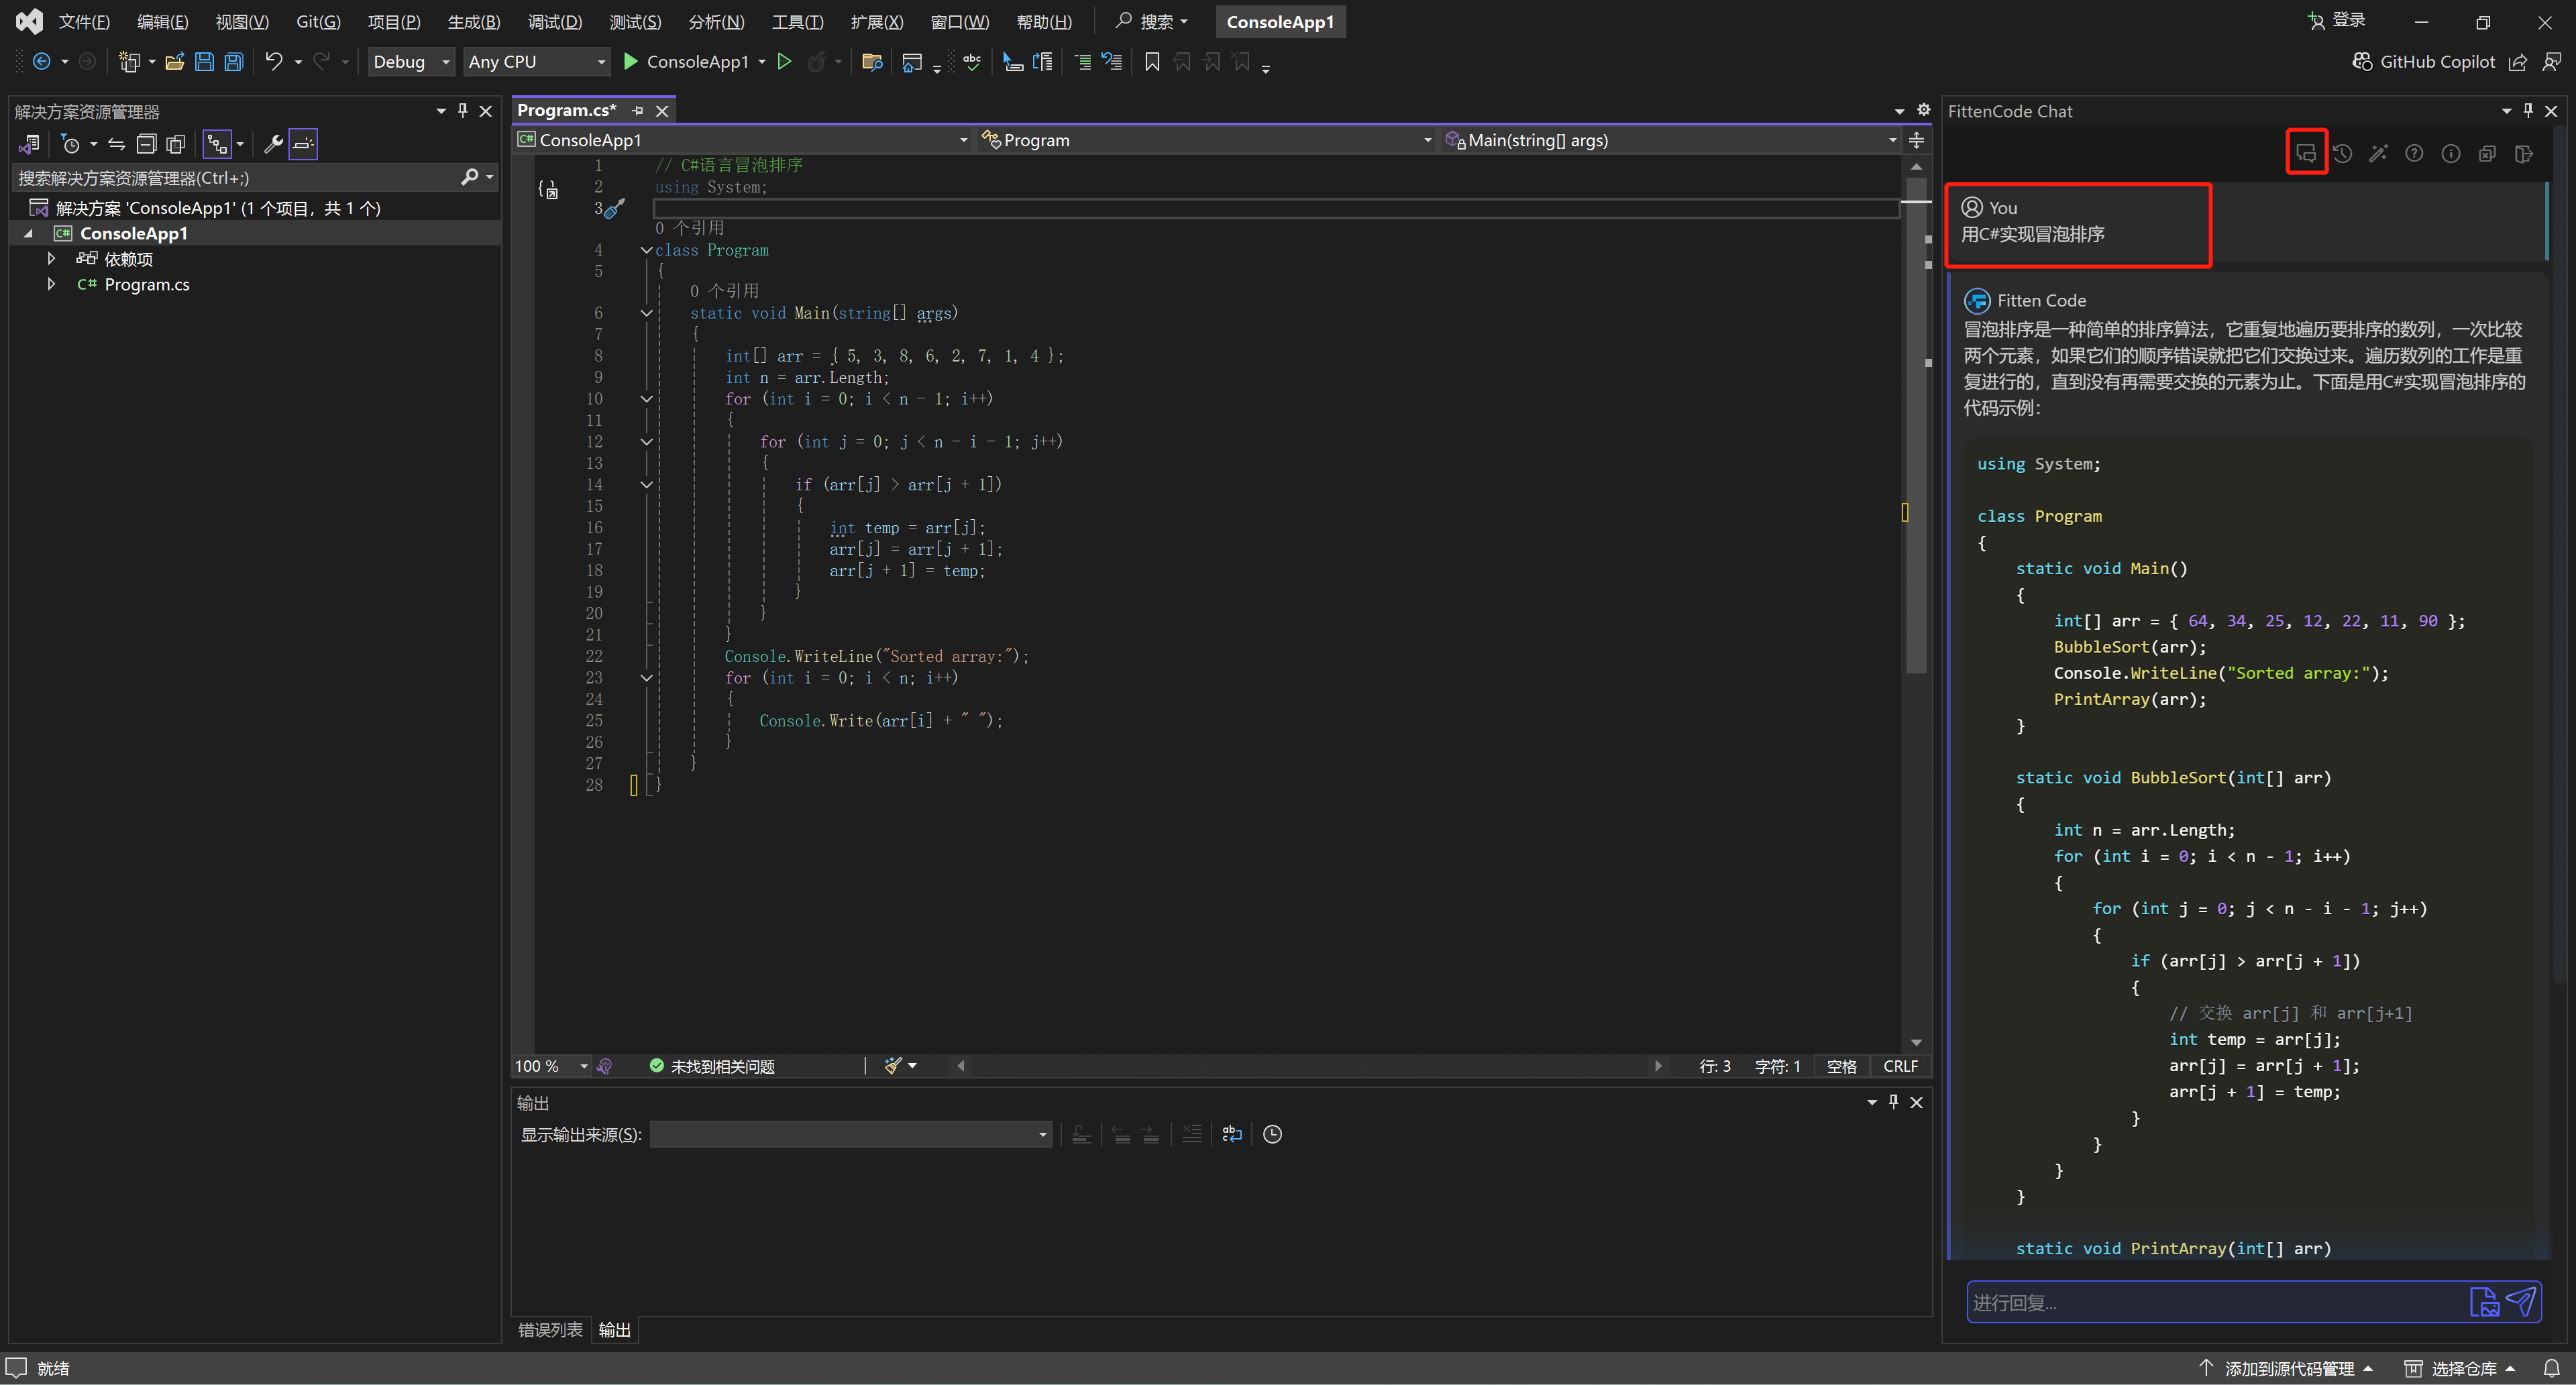Viewport: 2576px width, 1385px height.
Task: Click the Save All toolbar icon
Action: click(233, 62)
